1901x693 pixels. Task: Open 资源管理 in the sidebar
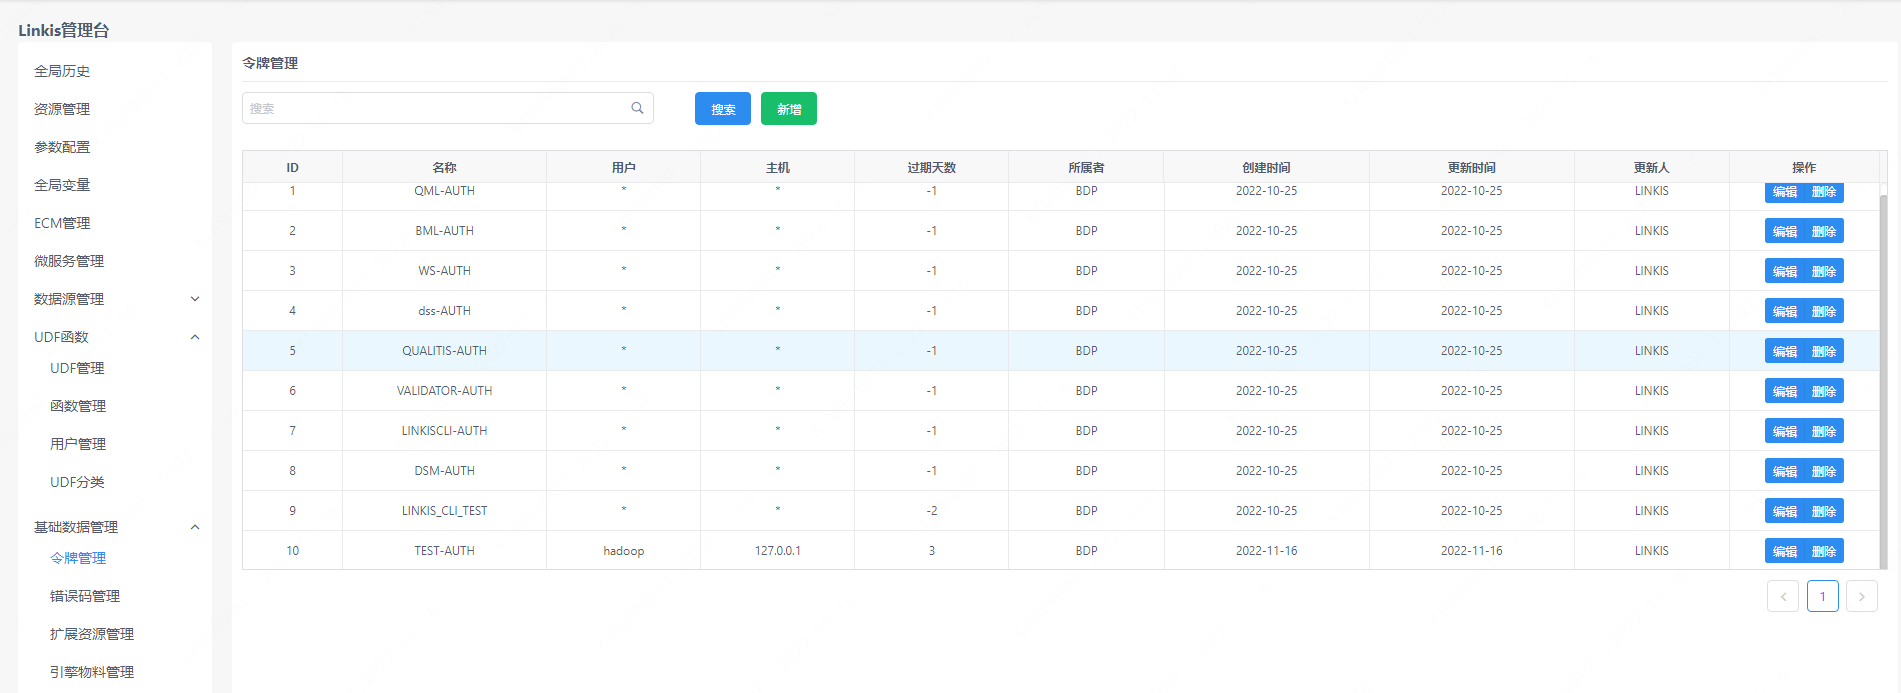click(62, 109)
